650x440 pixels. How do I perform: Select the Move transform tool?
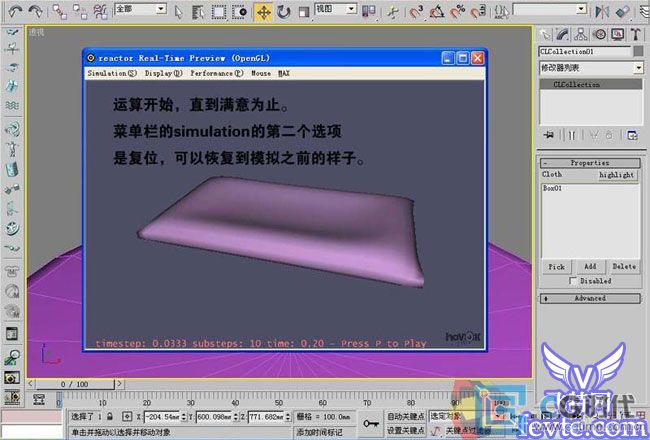(x=264, y=12)
